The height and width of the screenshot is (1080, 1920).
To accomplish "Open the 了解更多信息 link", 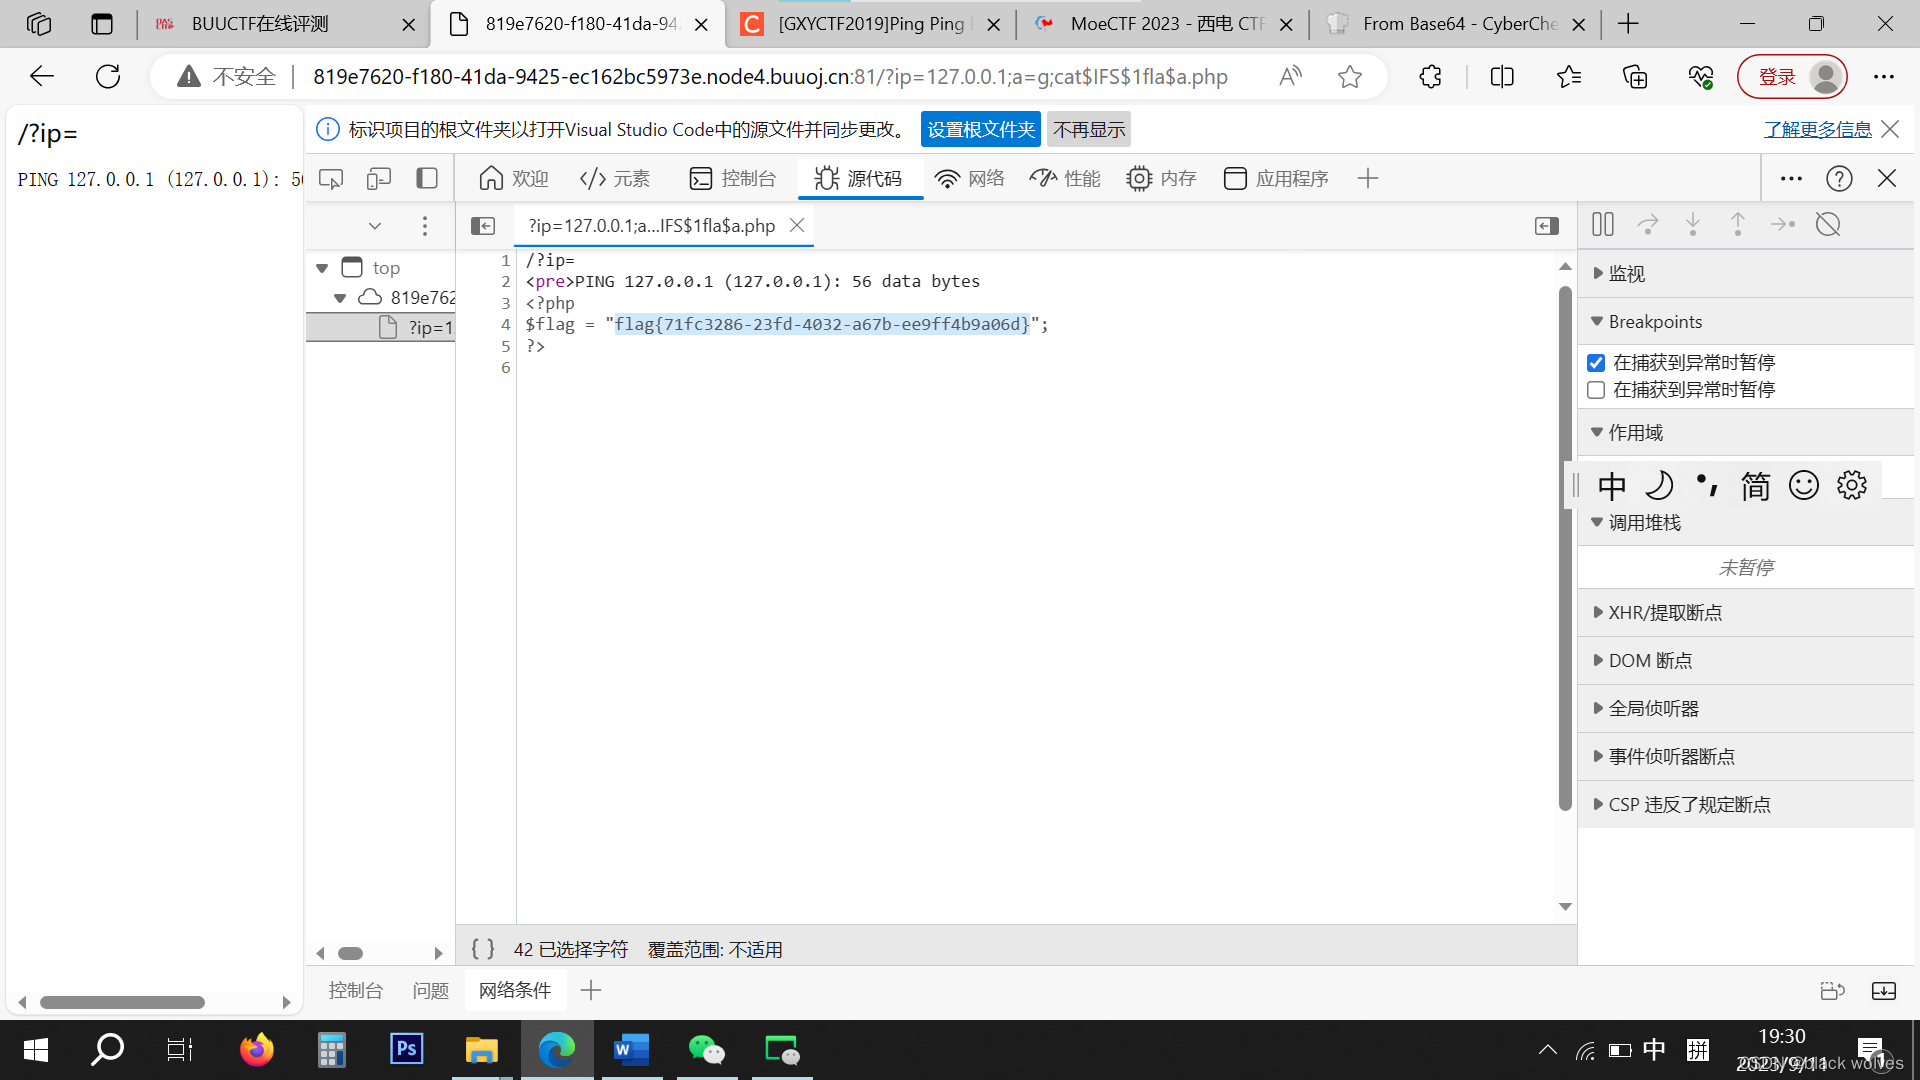I will coord(1817,130).
